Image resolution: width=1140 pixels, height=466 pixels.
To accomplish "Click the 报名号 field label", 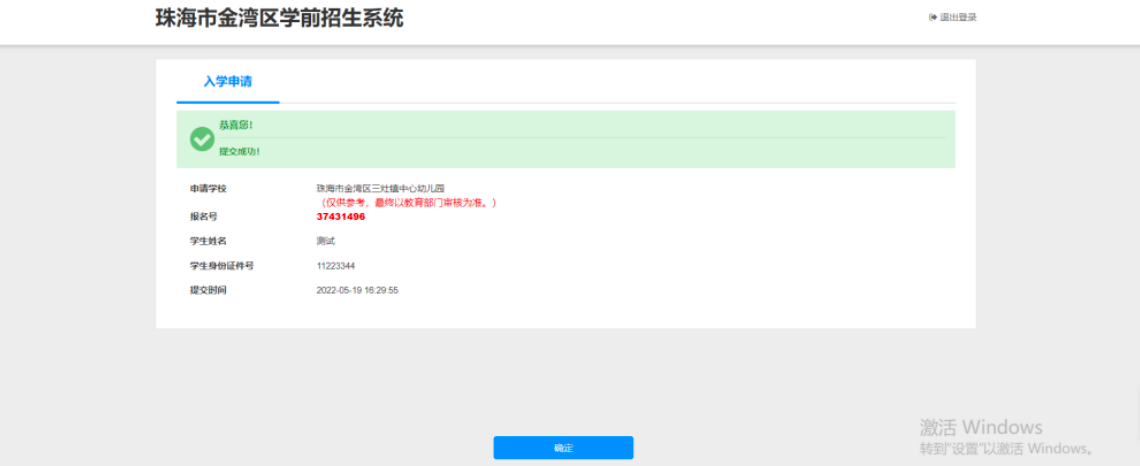I will tap(203, 216).
